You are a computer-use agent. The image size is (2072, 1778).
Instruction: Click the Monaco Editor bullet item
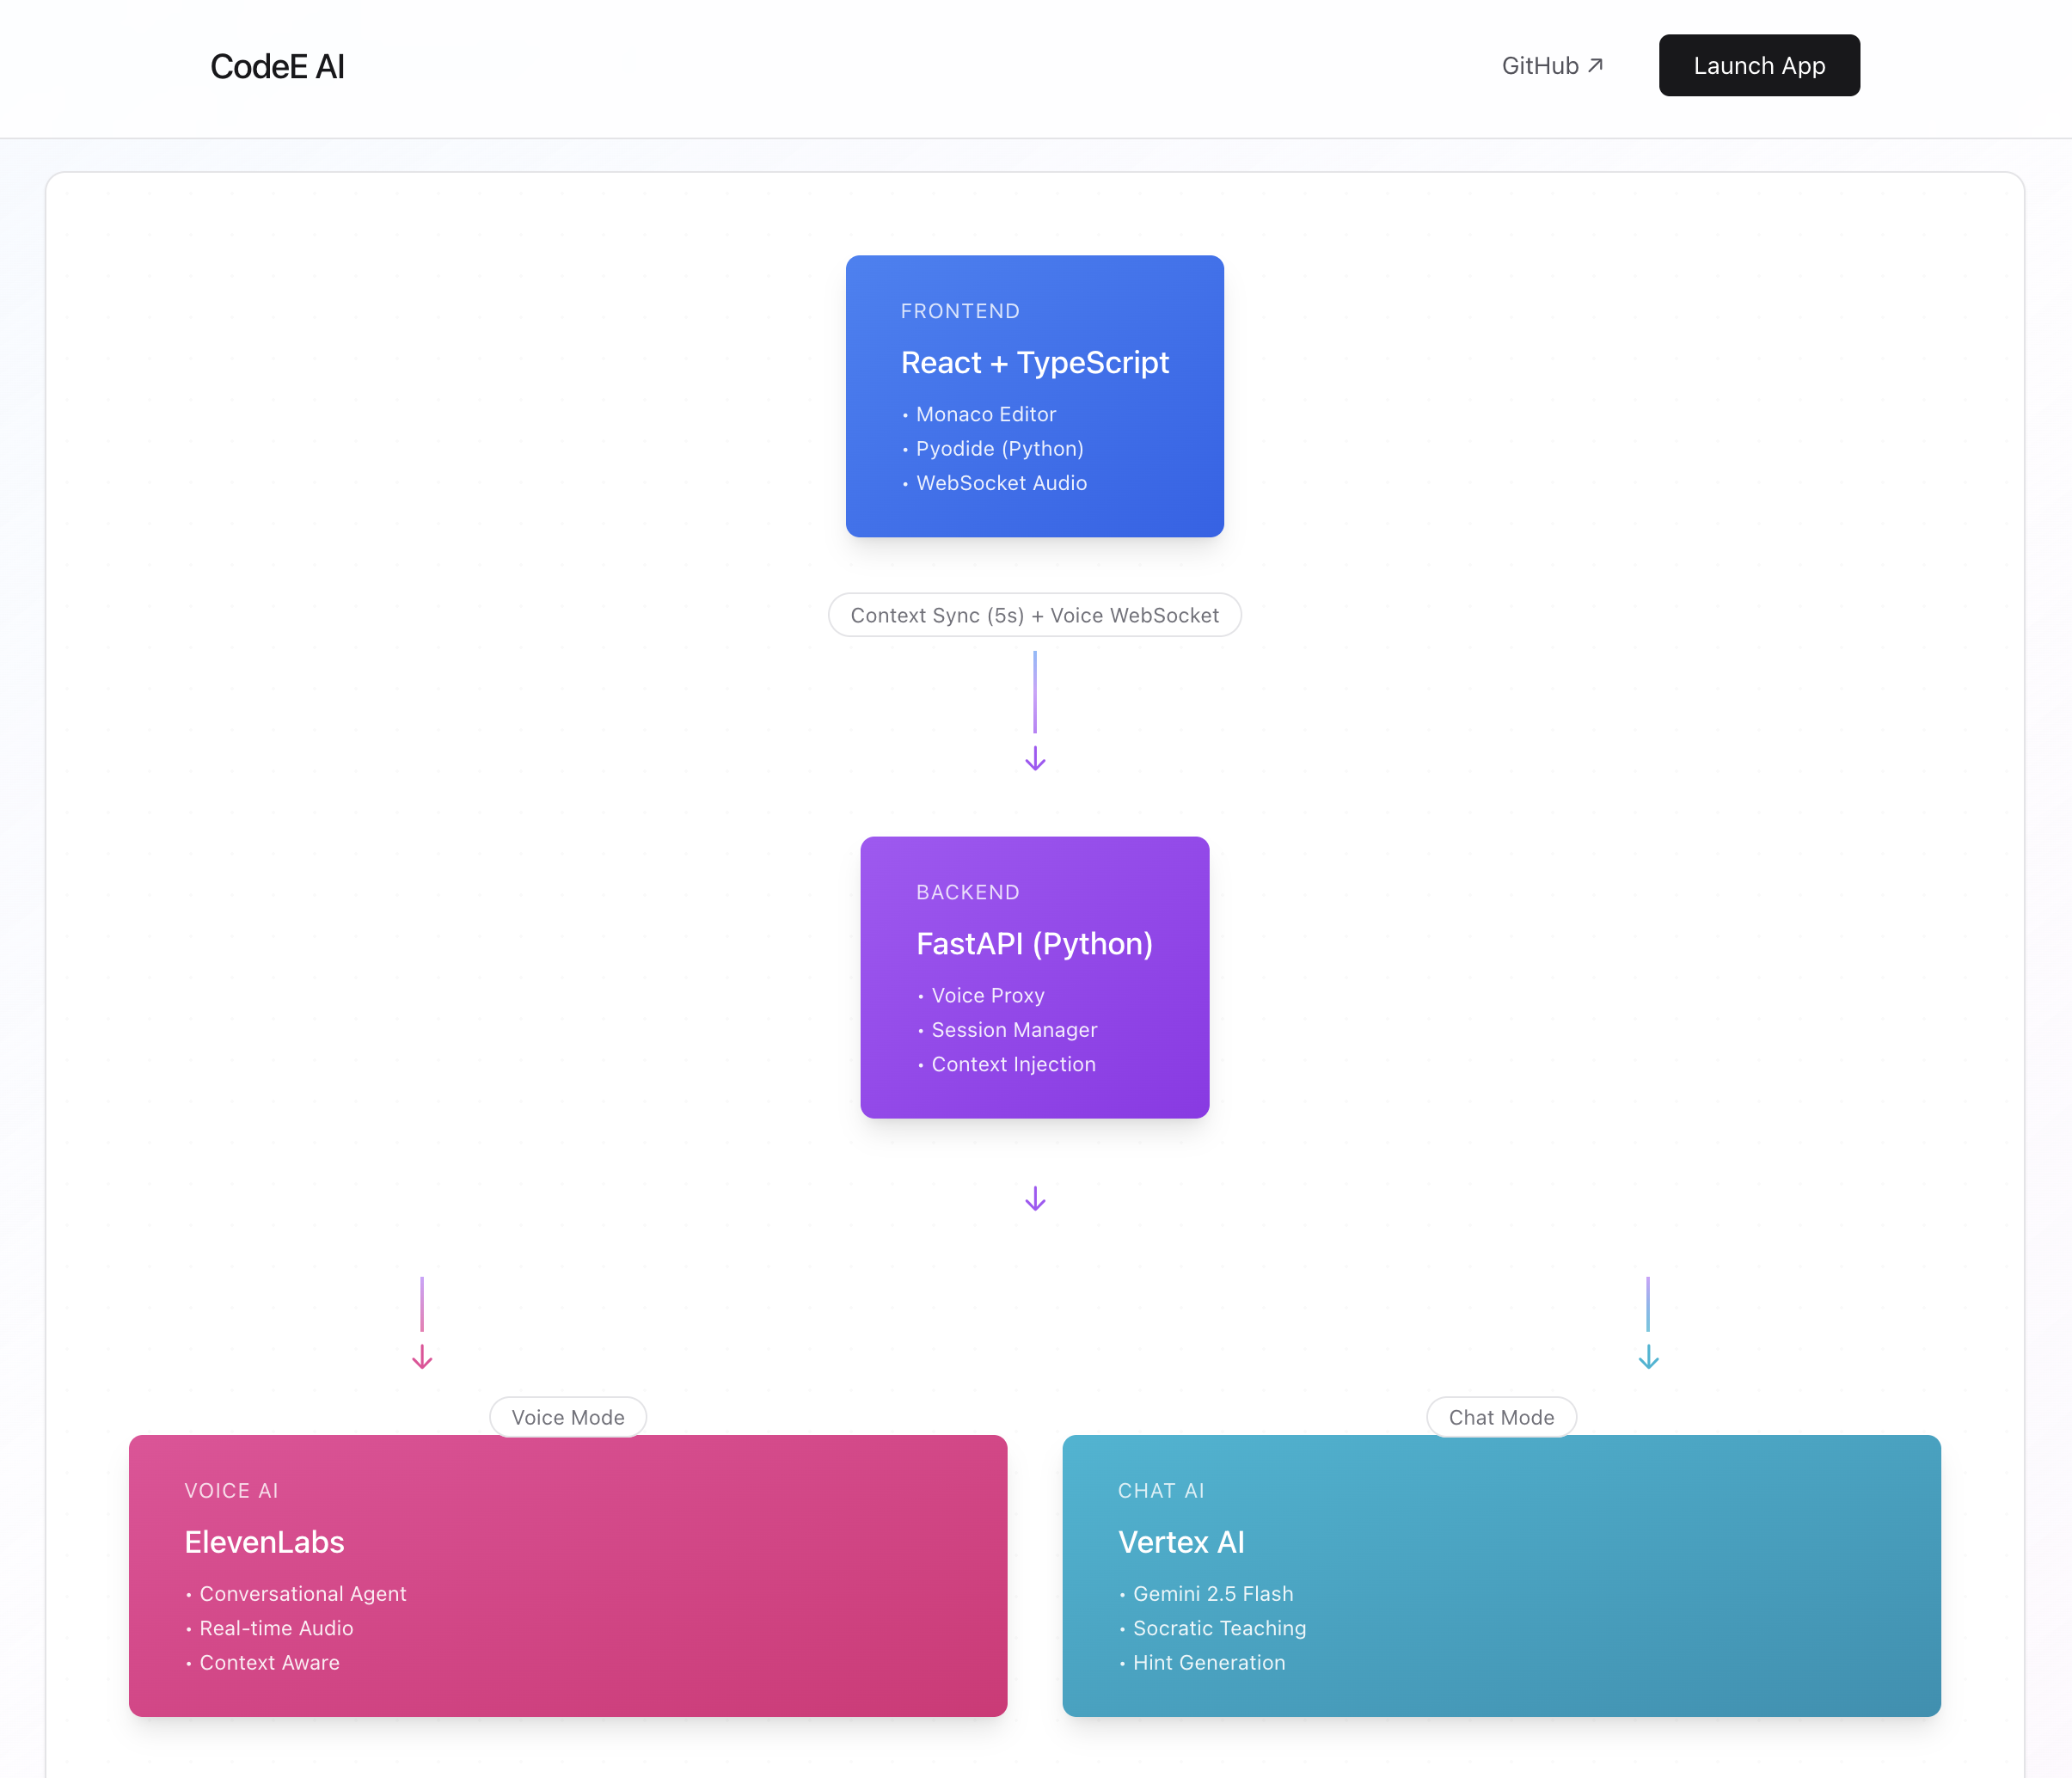[x=985, y=414]
